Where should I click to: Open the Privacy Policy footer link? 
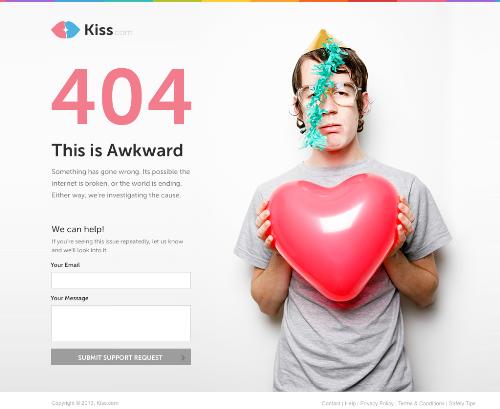pos(377,403)
